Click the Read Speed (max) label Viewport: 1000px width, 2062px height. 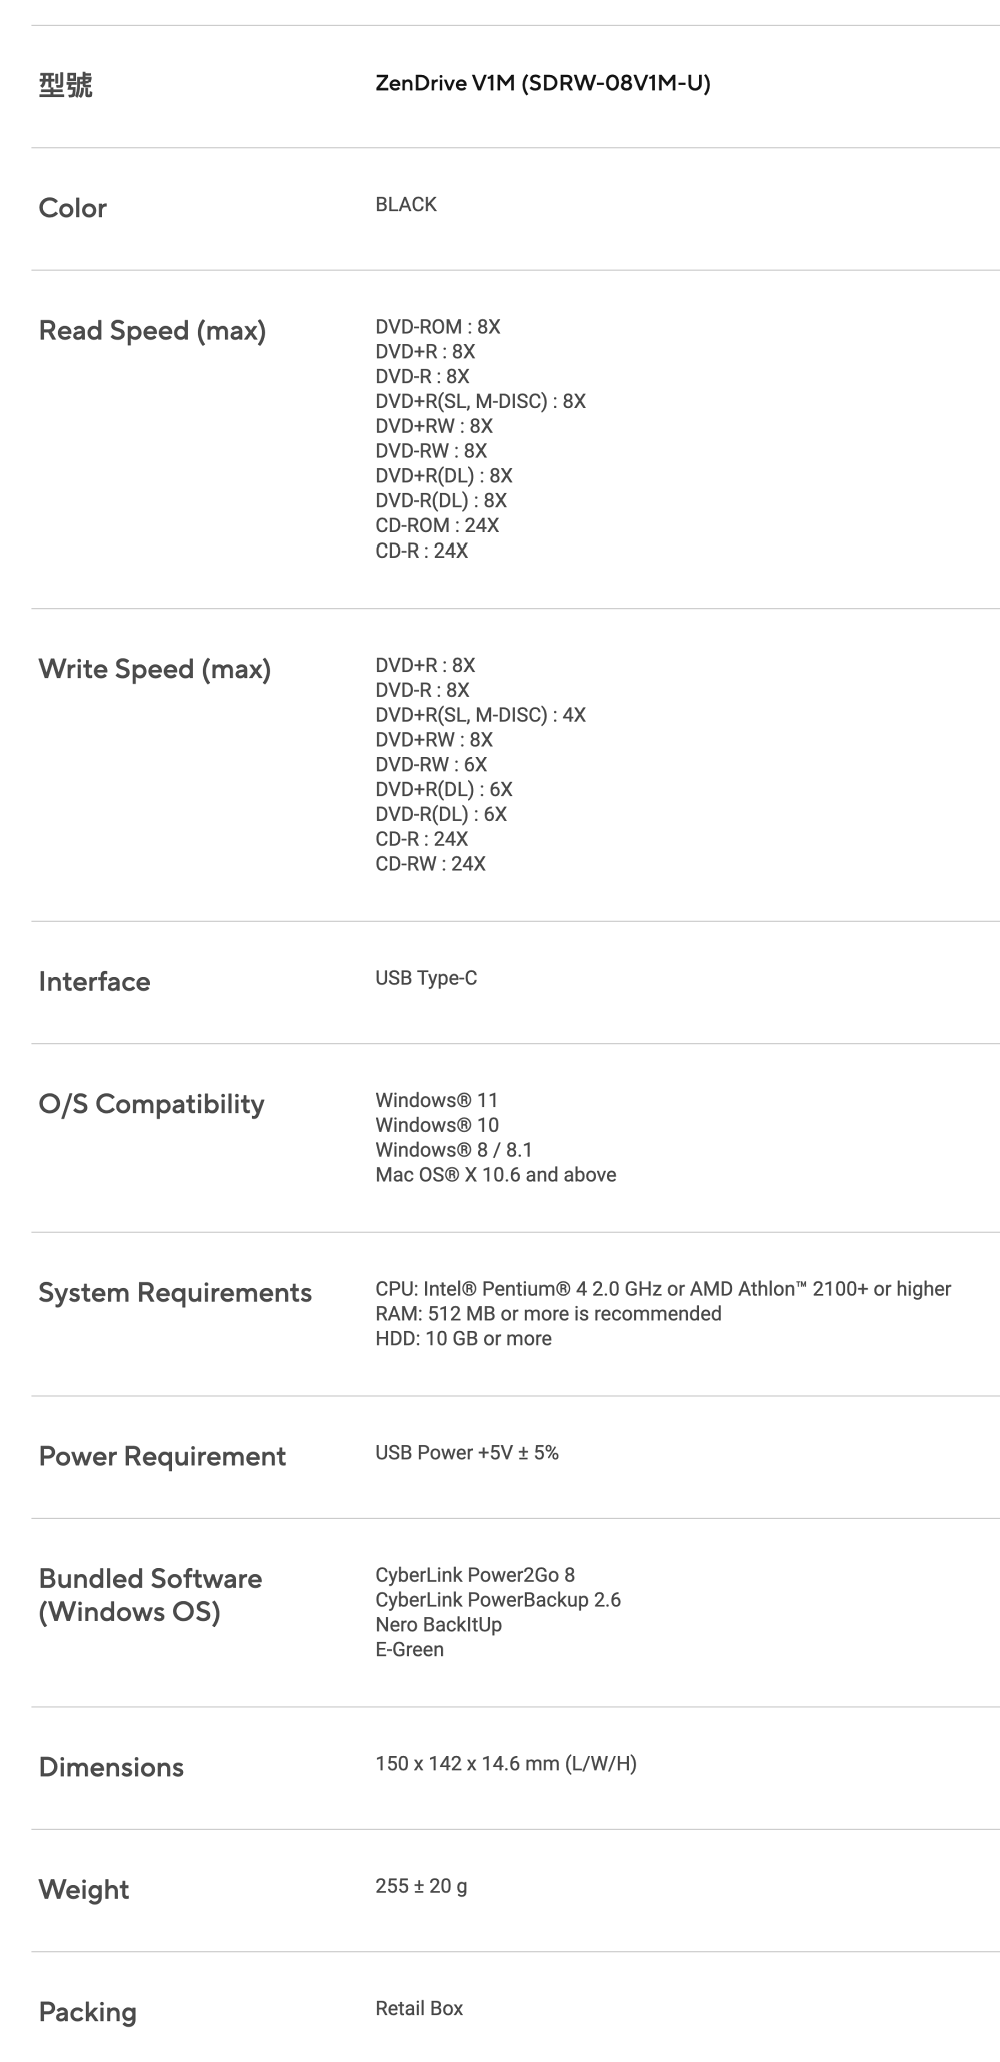pos(152,330)
